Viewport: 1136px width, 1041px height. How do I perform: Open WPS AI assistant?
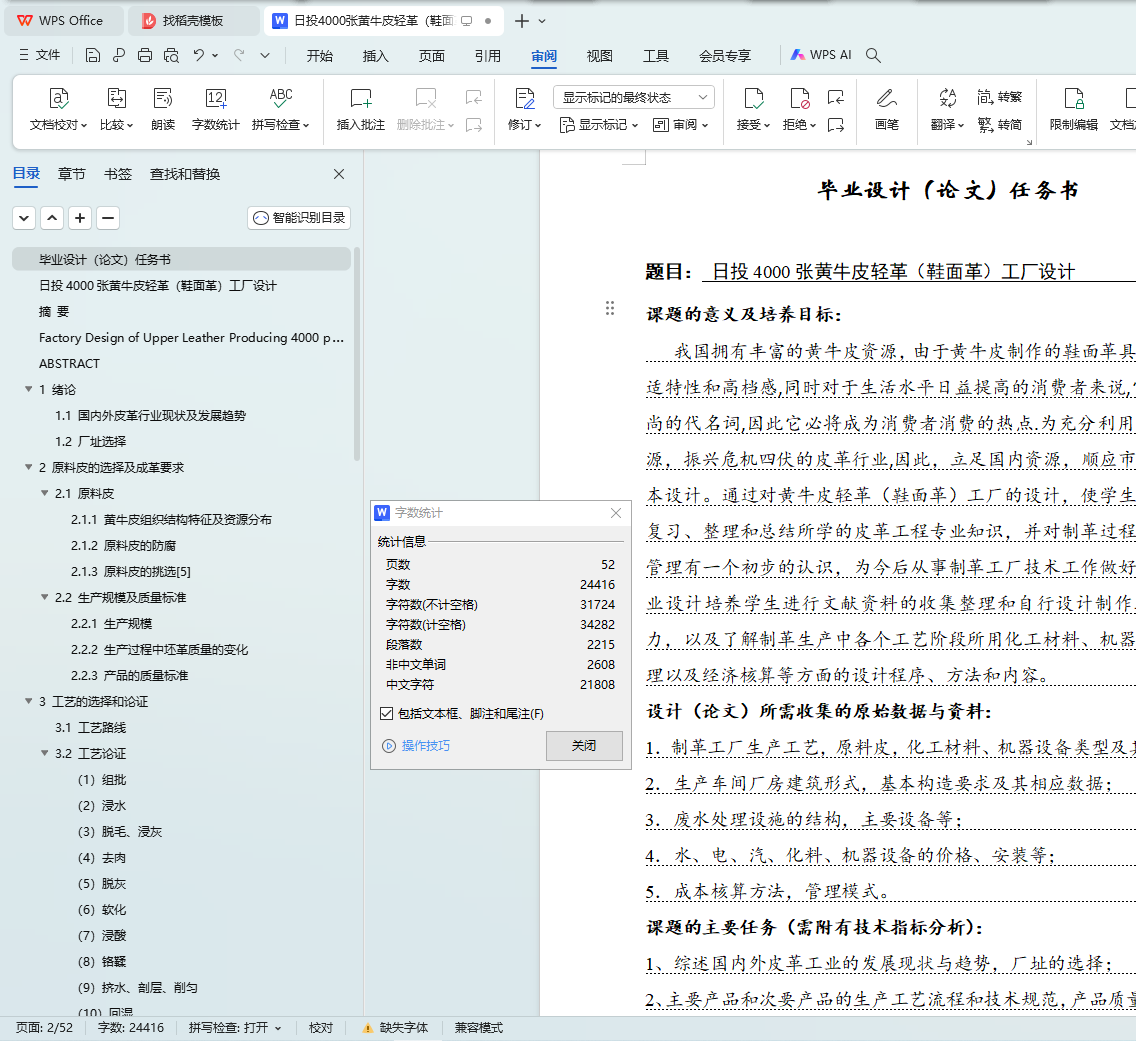pos(821,55)
